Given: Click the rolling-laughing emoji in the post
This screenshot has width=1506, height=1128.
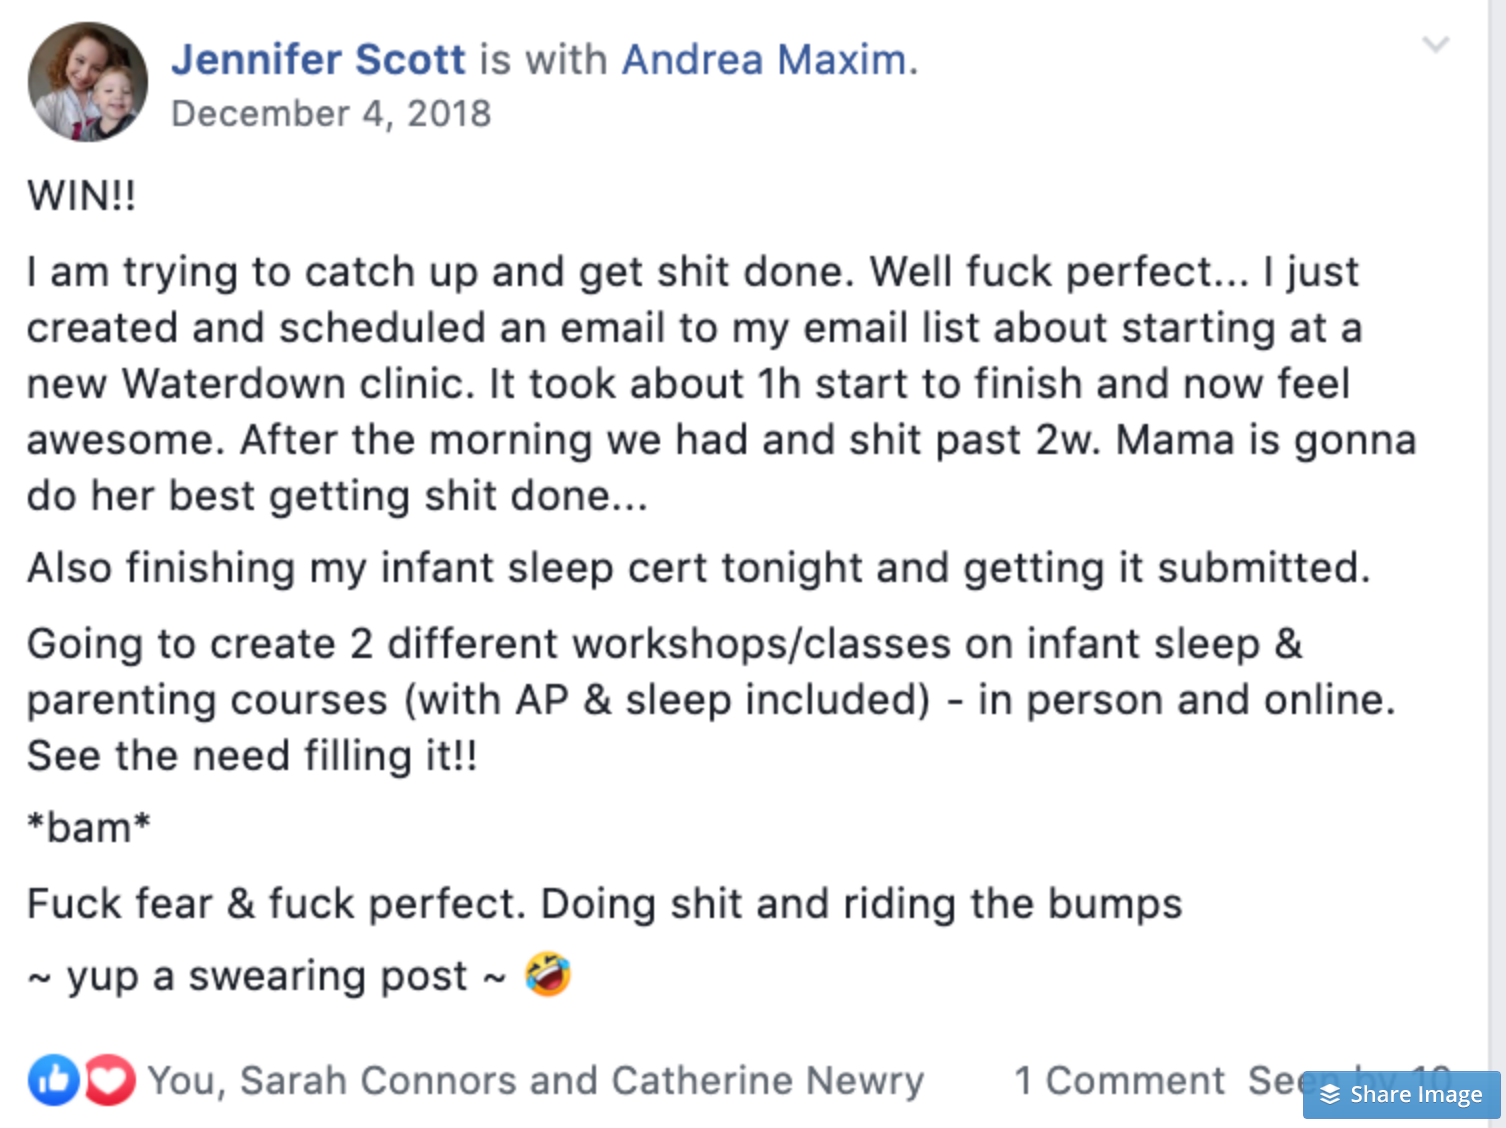Looking at the screenshot, I should [x=548, y=975].
